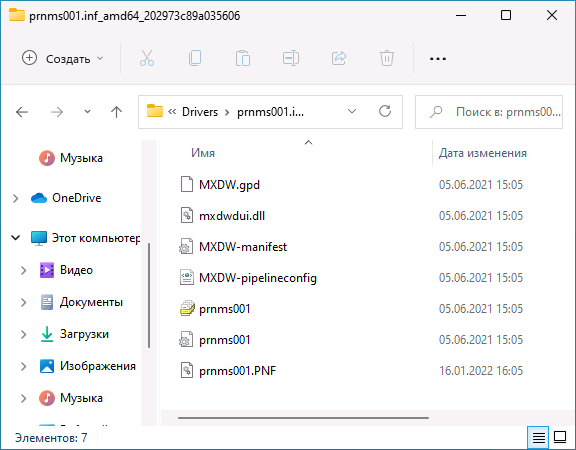Collapse the Этот компьютер tree node
Image resolution: width=576 pixels, height=450 pixels.
15,238
